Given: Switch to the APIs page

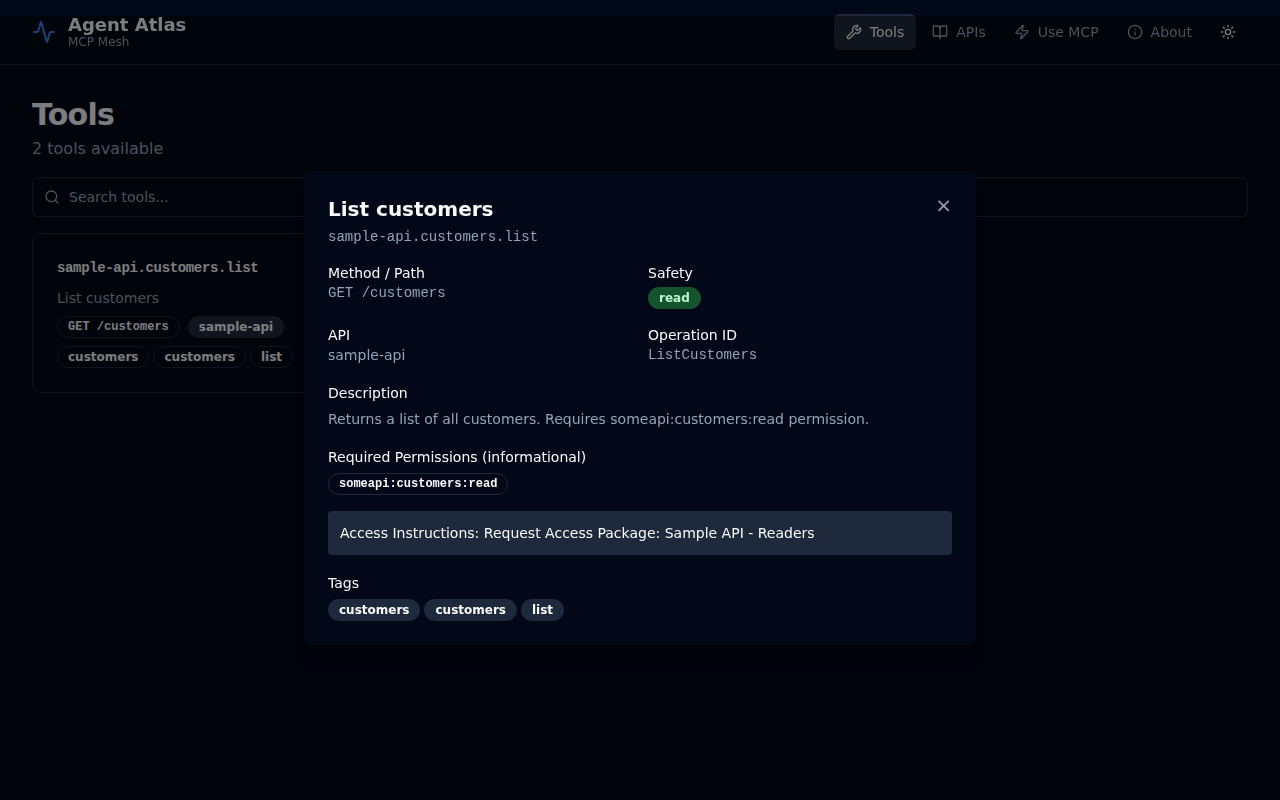Looking at the screenshot, I should (x=959, y=32).
